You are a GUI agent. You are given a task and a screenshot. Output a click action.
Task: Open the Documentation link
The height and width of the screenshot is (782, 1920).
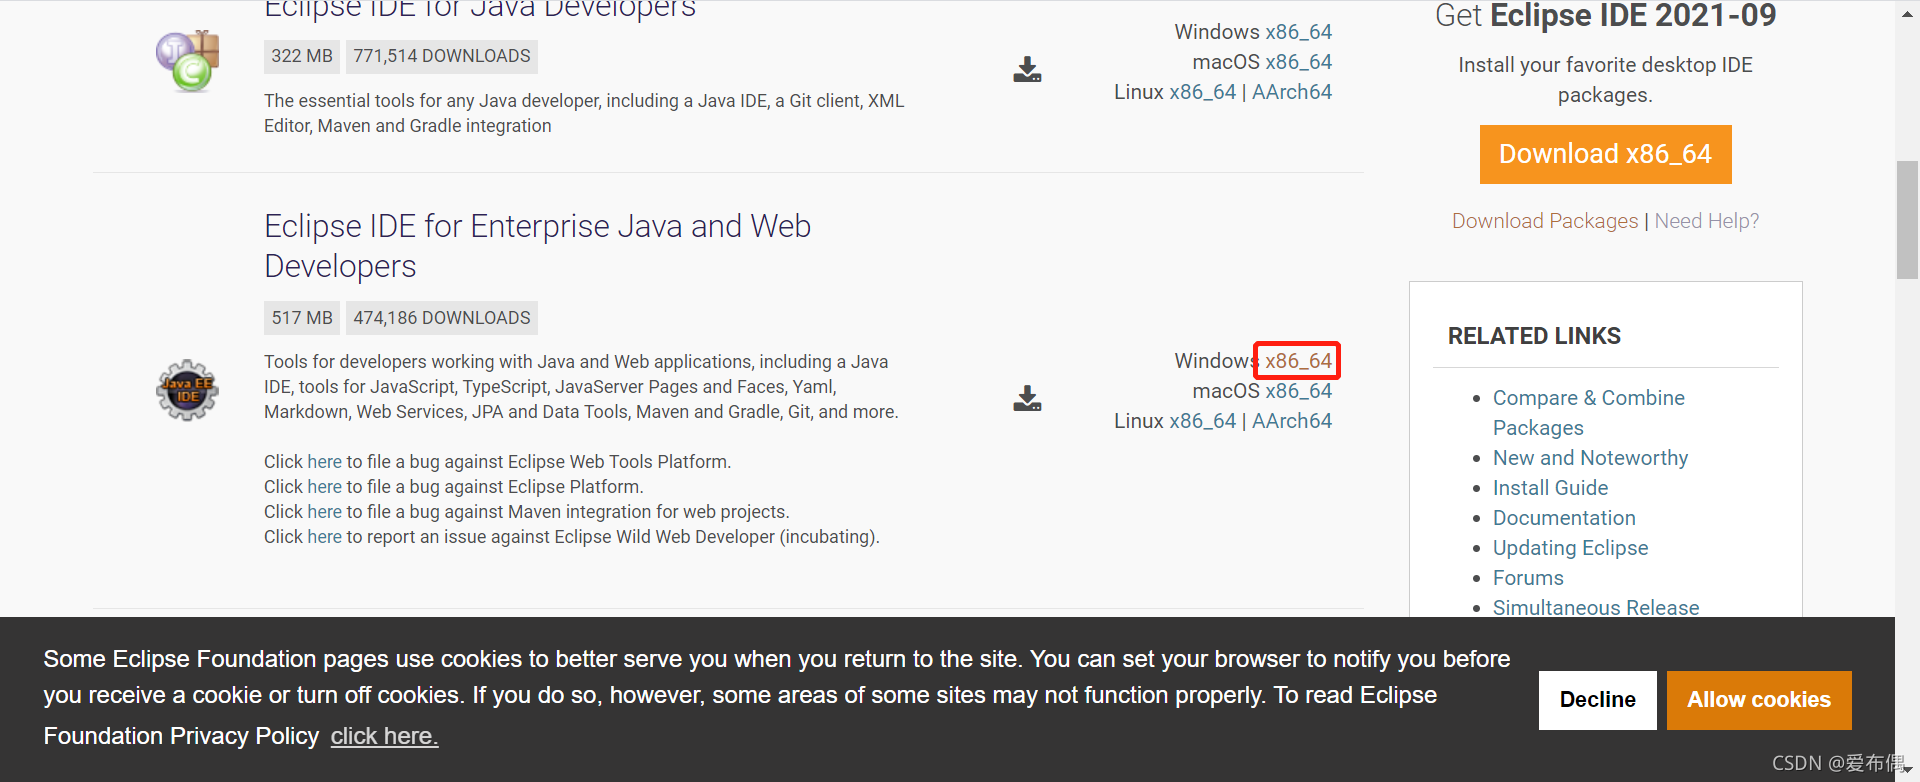pos(1564,518)
